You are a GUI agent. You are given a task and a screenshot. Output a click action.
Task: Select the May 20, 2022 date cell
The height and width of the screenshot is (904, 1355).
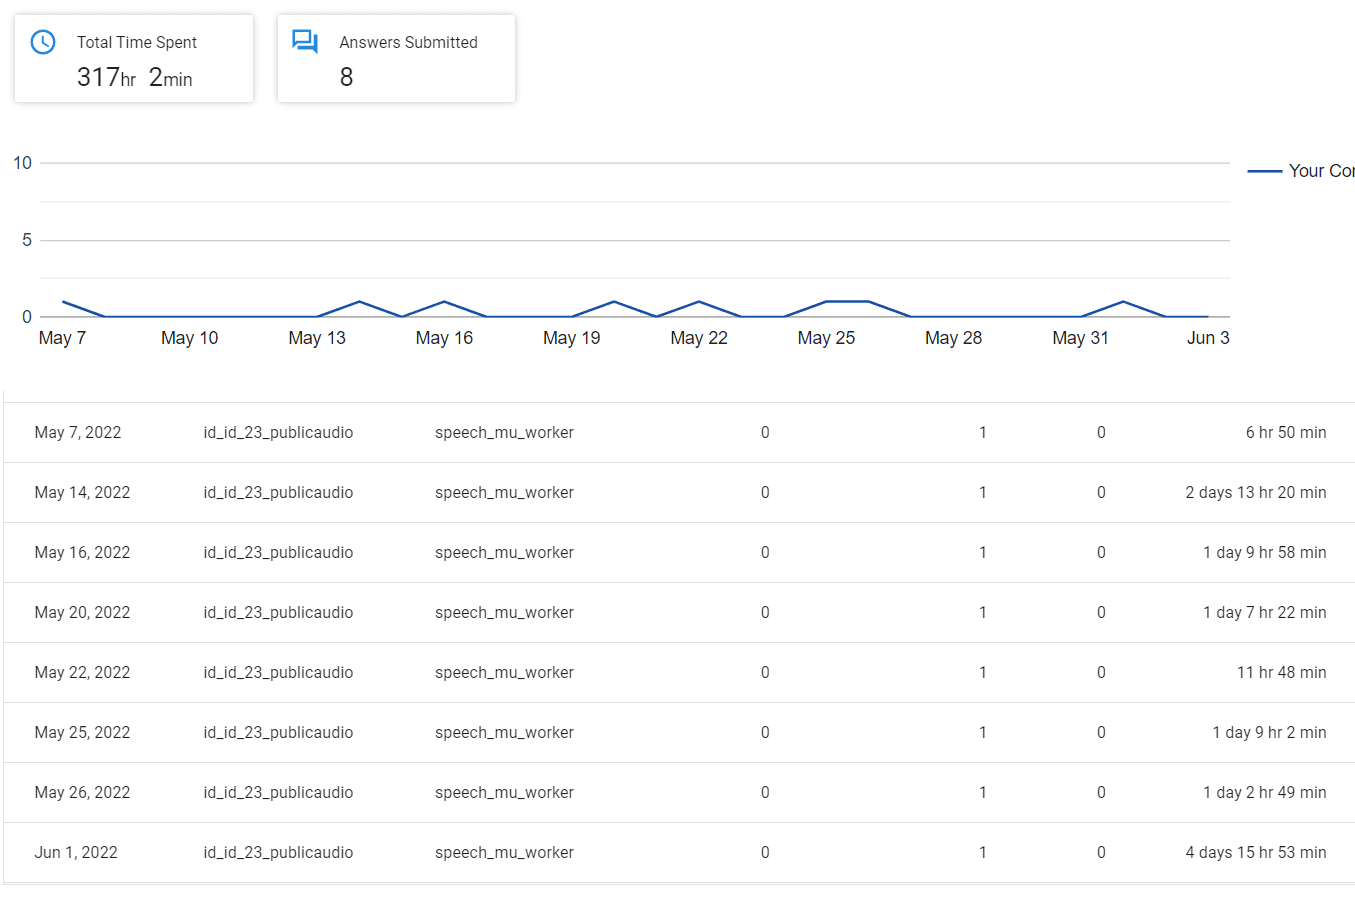[82, 613]
